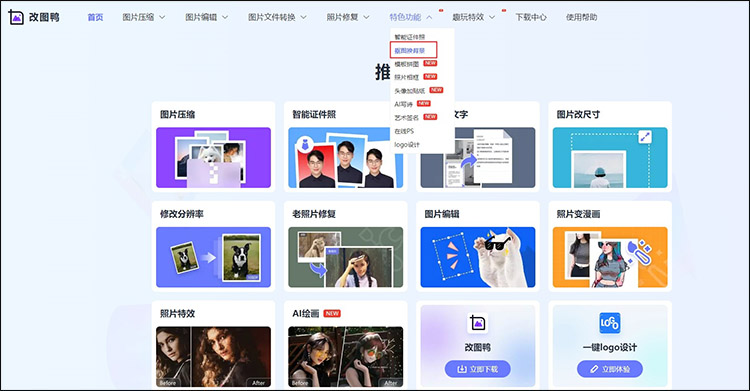Open the 图片压缩 feature card
This screenshot has height=391, width=750.
tap(213, 147)
